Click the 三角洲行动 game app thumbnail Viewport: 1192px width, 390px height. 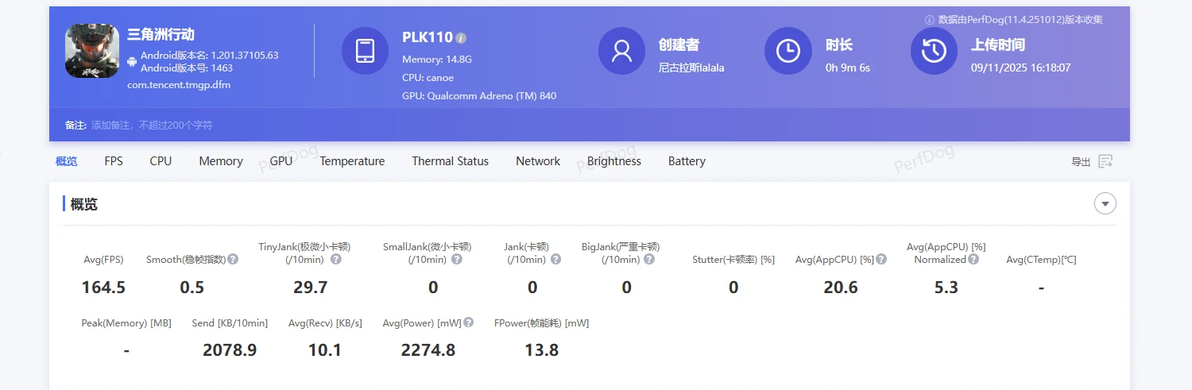(x=92, y=50)
